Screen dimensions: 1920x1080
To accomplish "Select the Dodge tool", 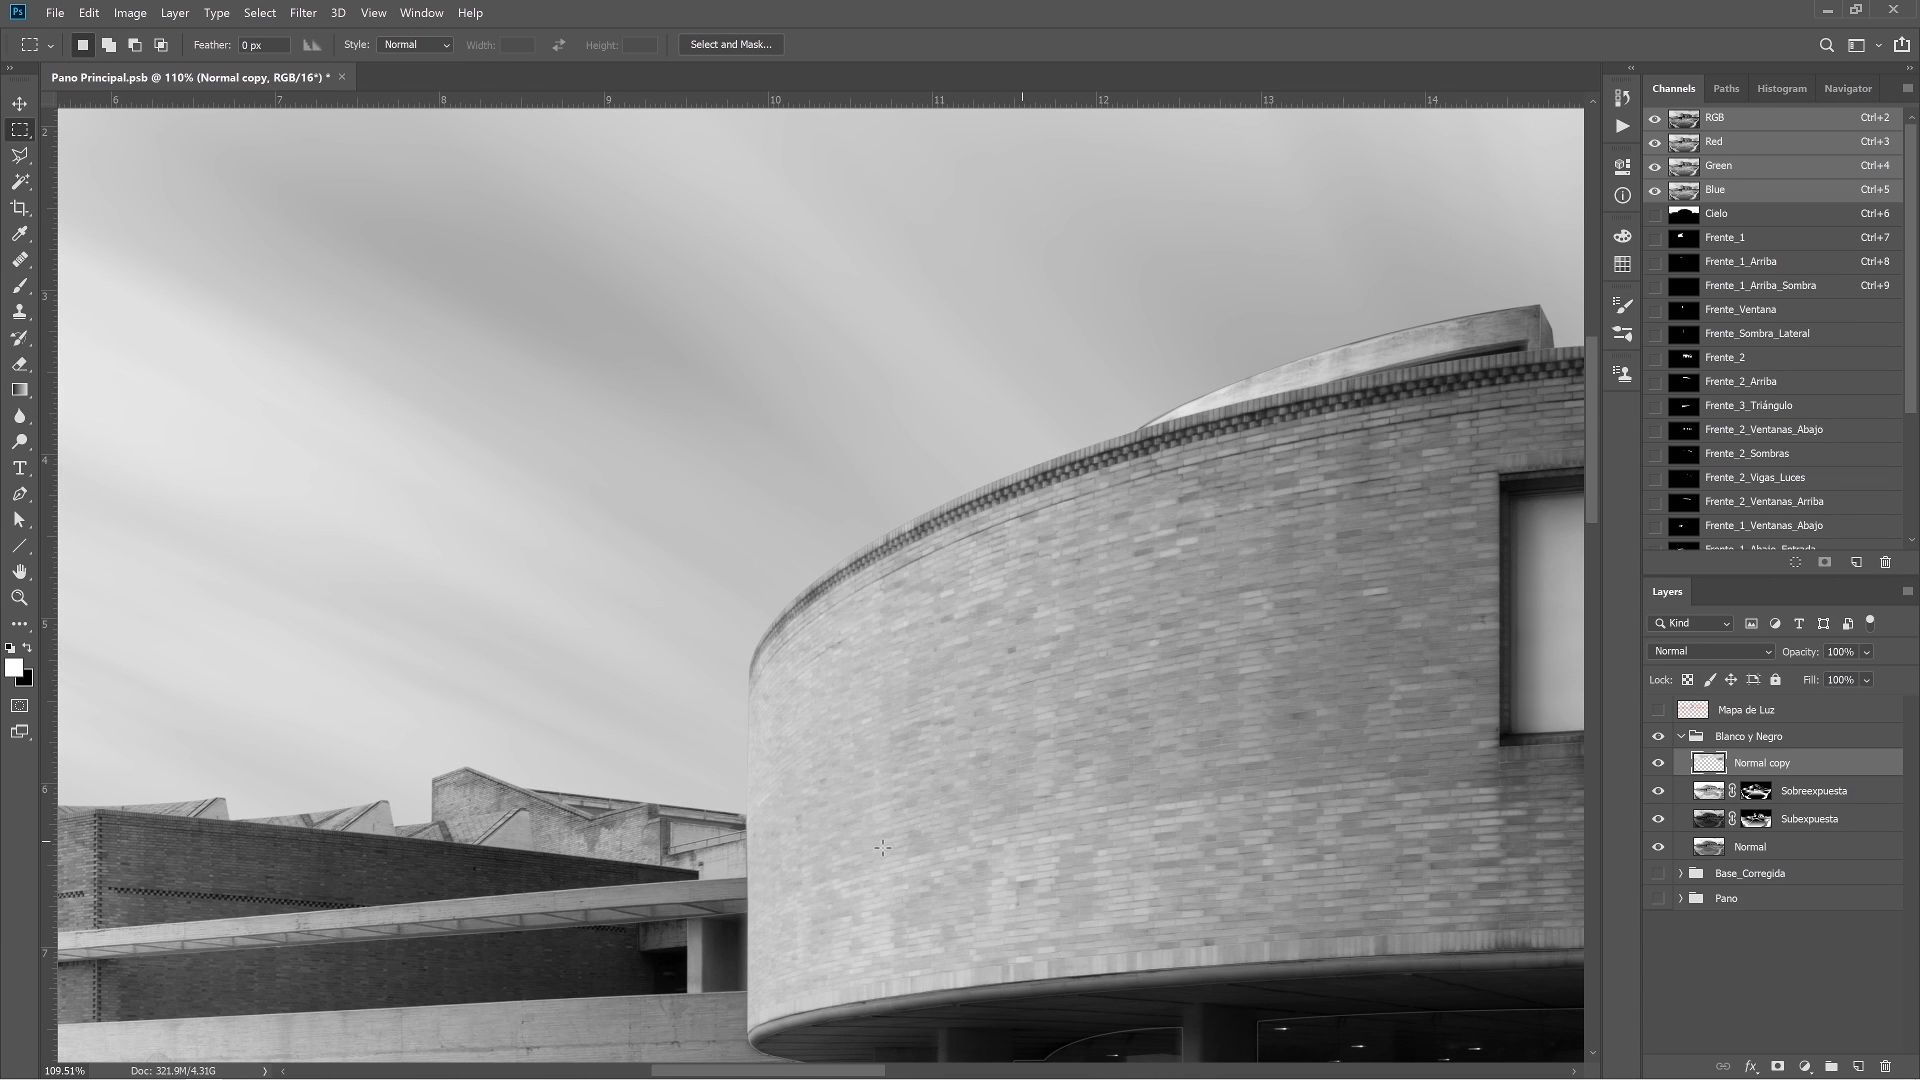I will click(20, 442).
